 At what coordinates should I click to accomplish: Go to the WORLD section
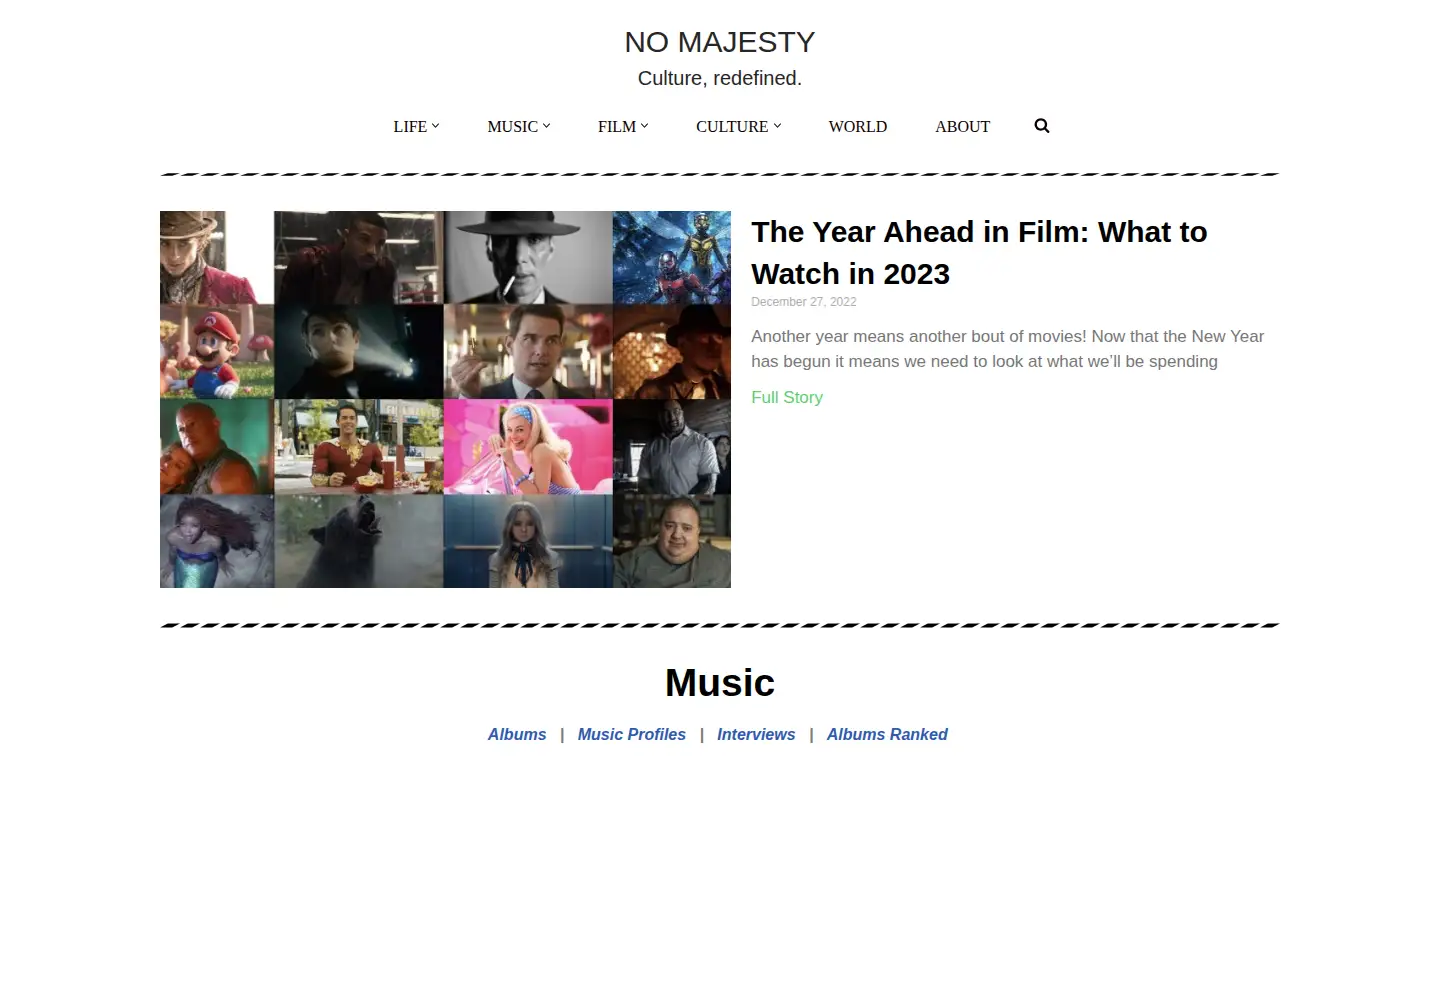pyautogui.click(x=858, y=126)
